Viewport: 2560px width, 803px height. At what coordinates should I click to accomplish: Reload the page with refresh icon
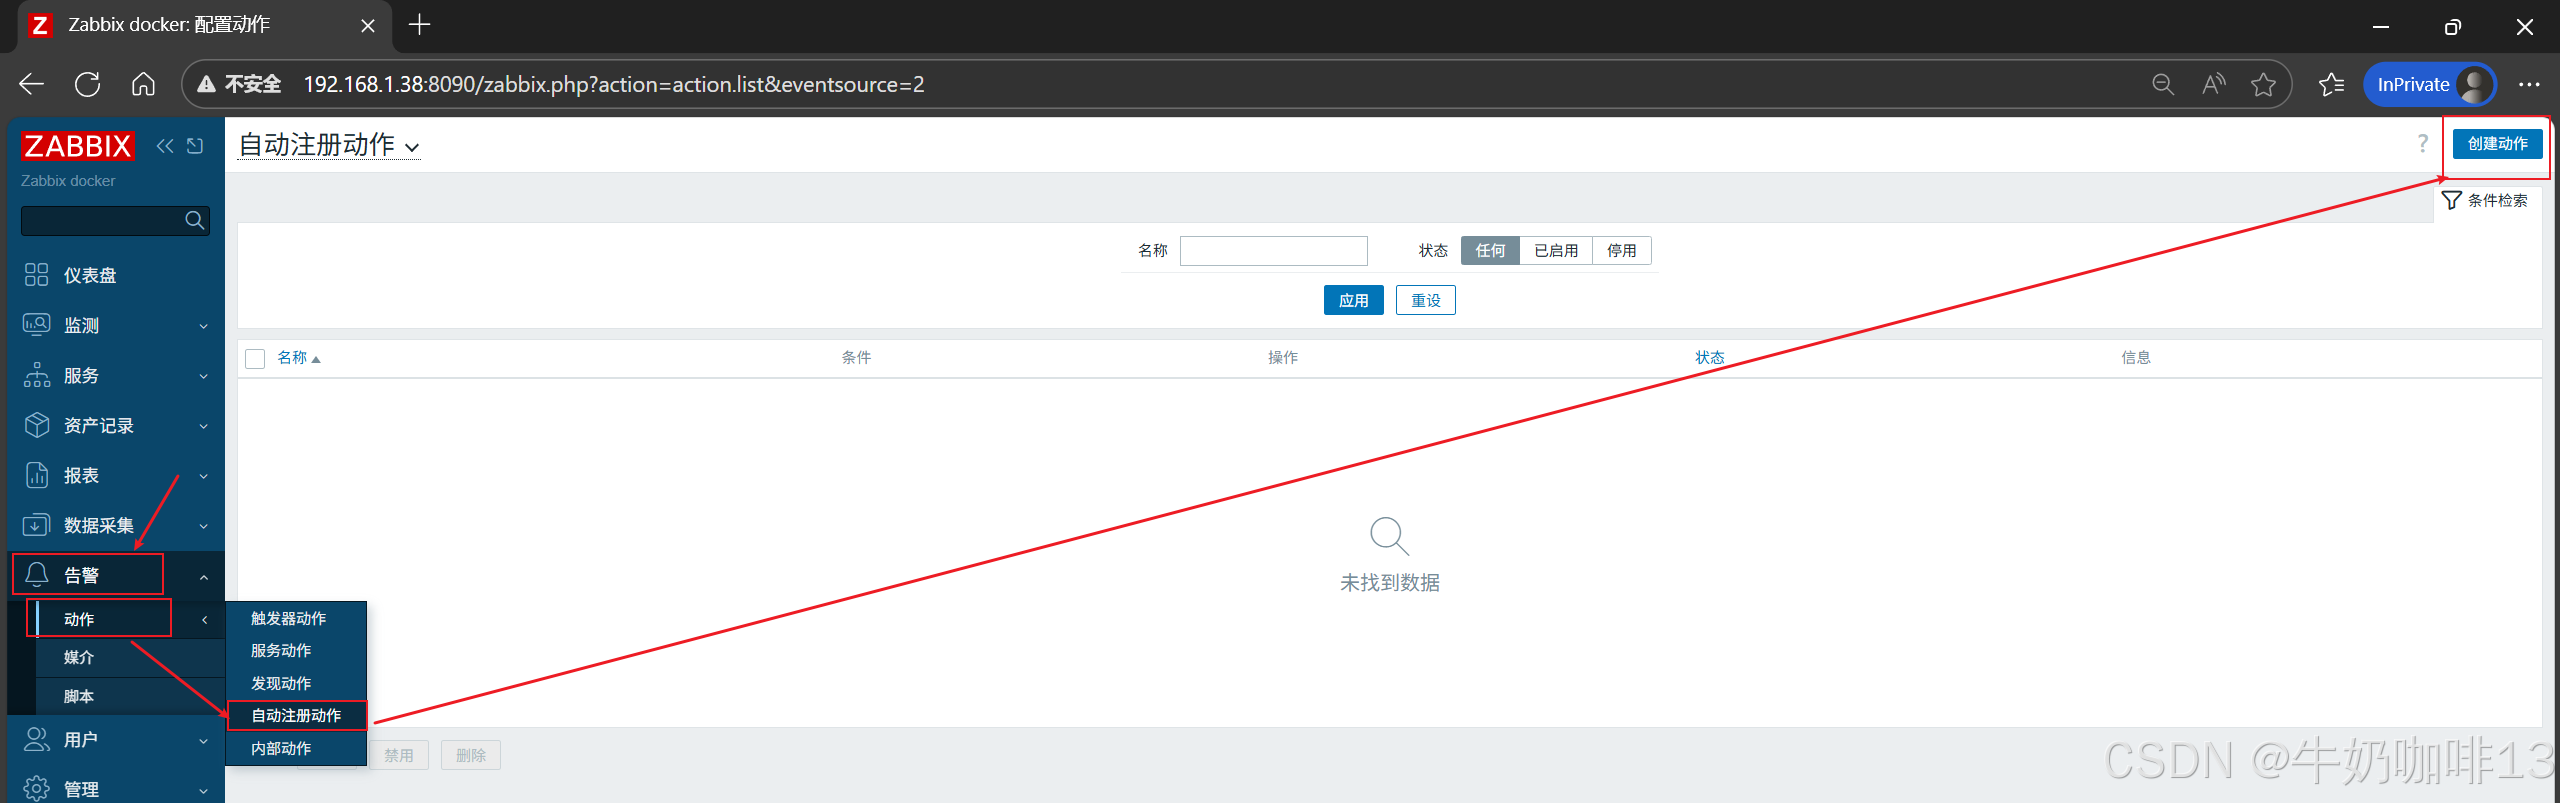click(88, 84)
